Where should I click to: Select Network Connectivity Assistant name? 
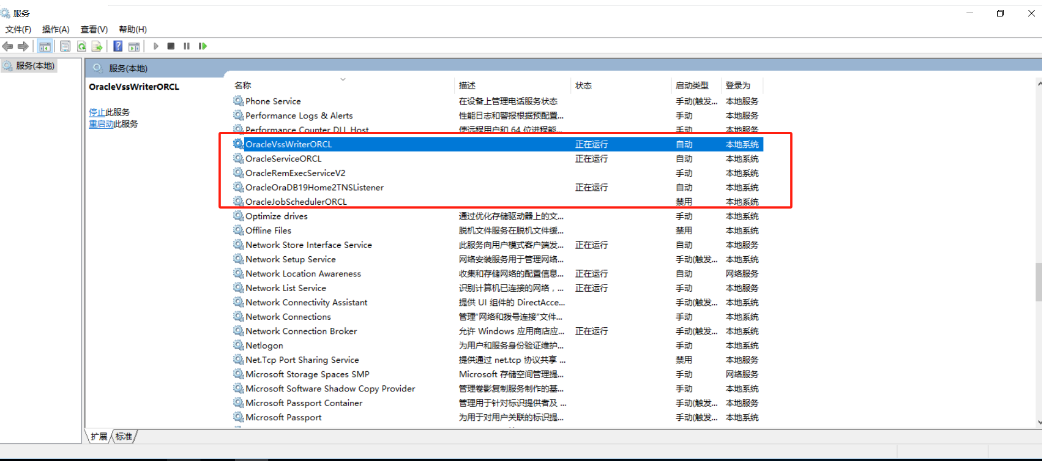[x=306, y=302]
